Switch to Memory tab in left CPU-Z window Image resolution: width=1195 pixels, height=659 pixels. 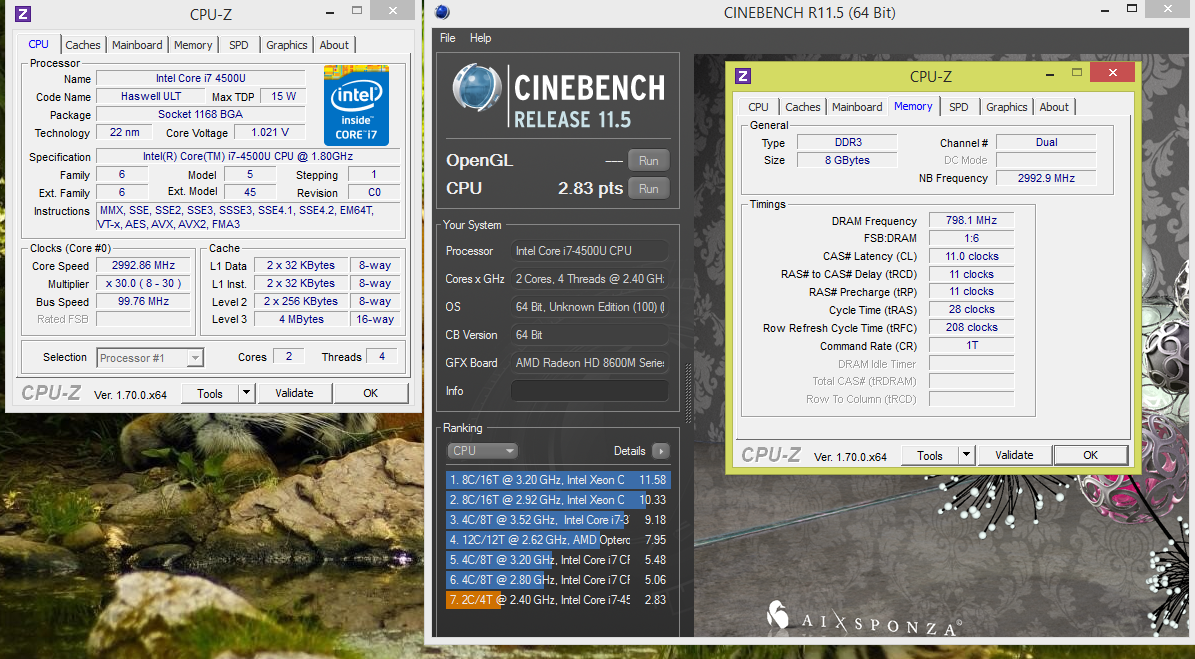(193, 45)
